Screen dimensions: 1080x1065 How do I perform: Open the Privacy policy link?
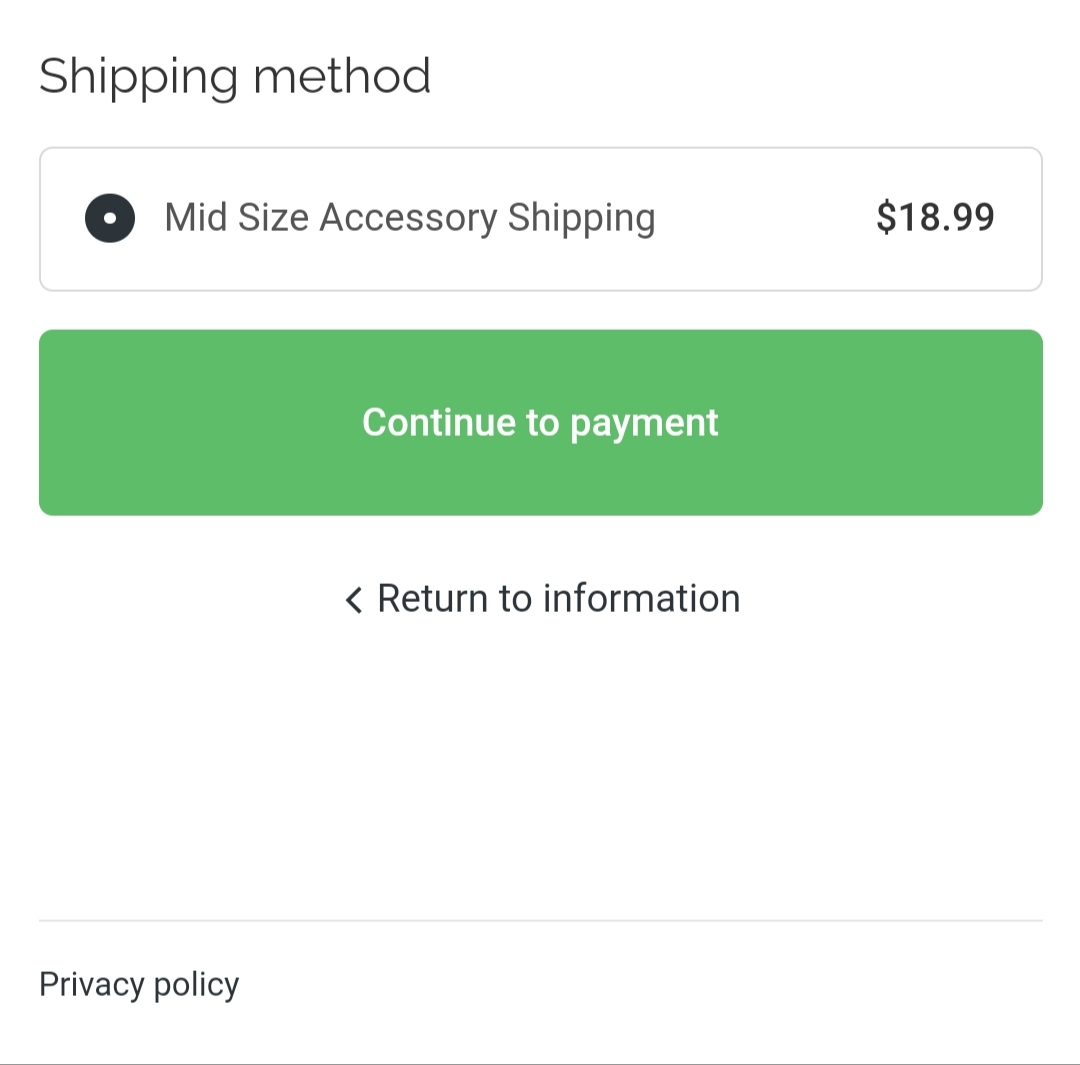point(139,984)
